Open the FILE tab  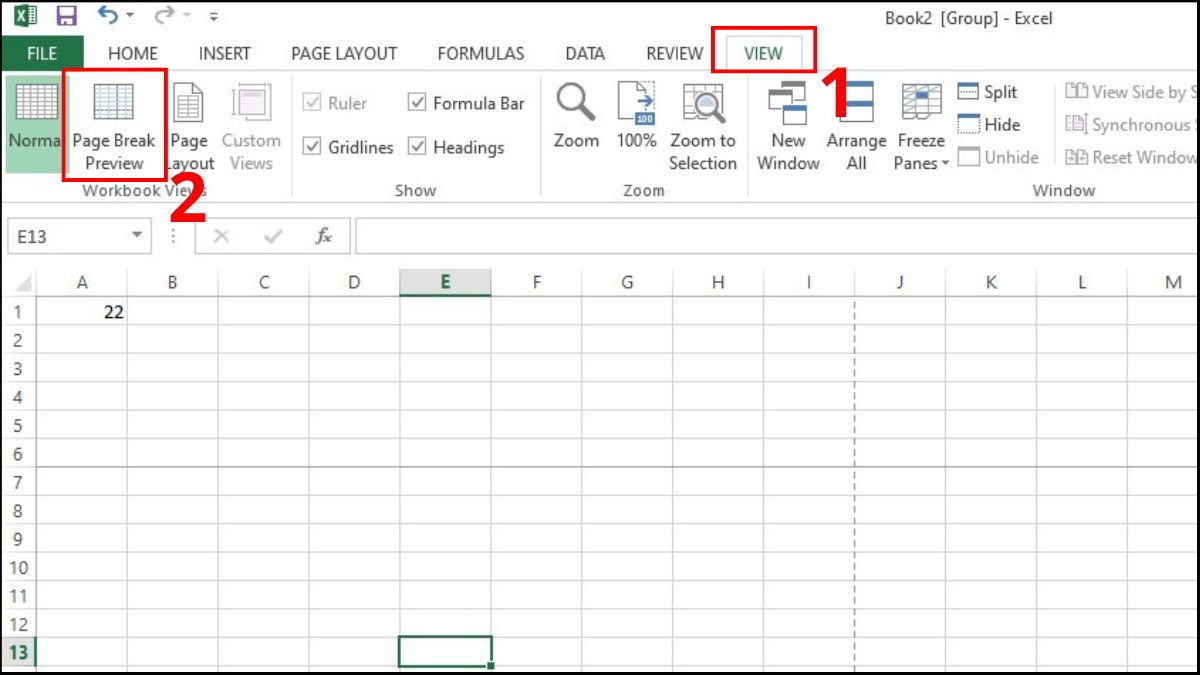pos(42,53)
